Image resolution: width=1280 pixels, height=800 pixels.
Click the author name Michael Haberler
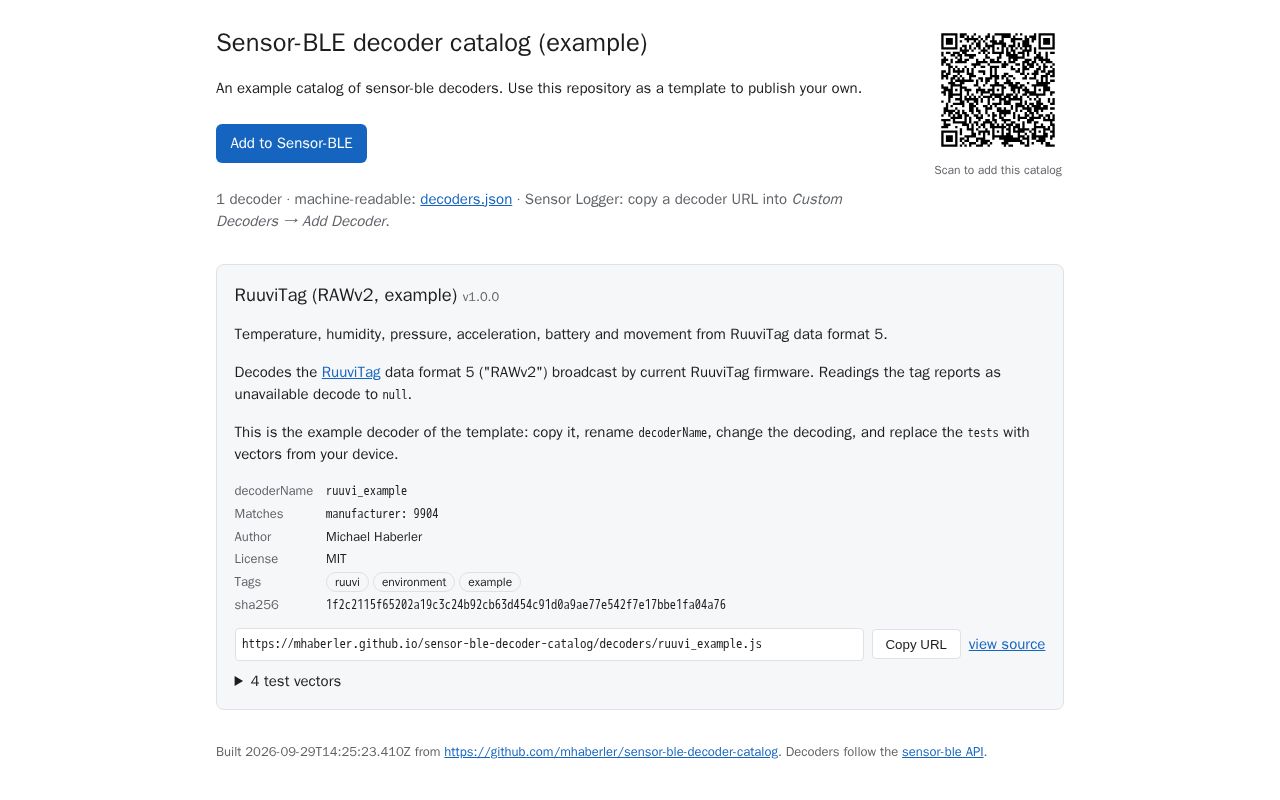click(x=374, y=537)
